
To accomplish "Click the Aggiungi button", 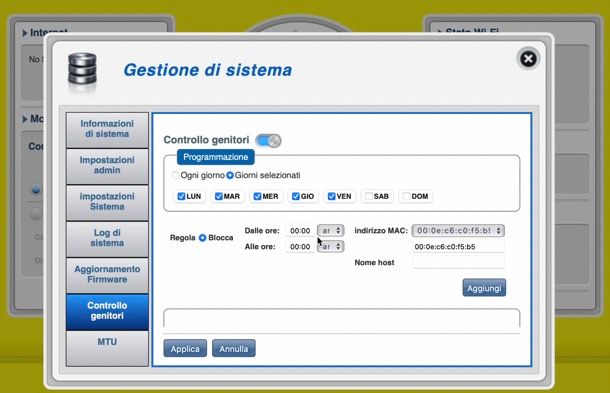I will 484,288.
